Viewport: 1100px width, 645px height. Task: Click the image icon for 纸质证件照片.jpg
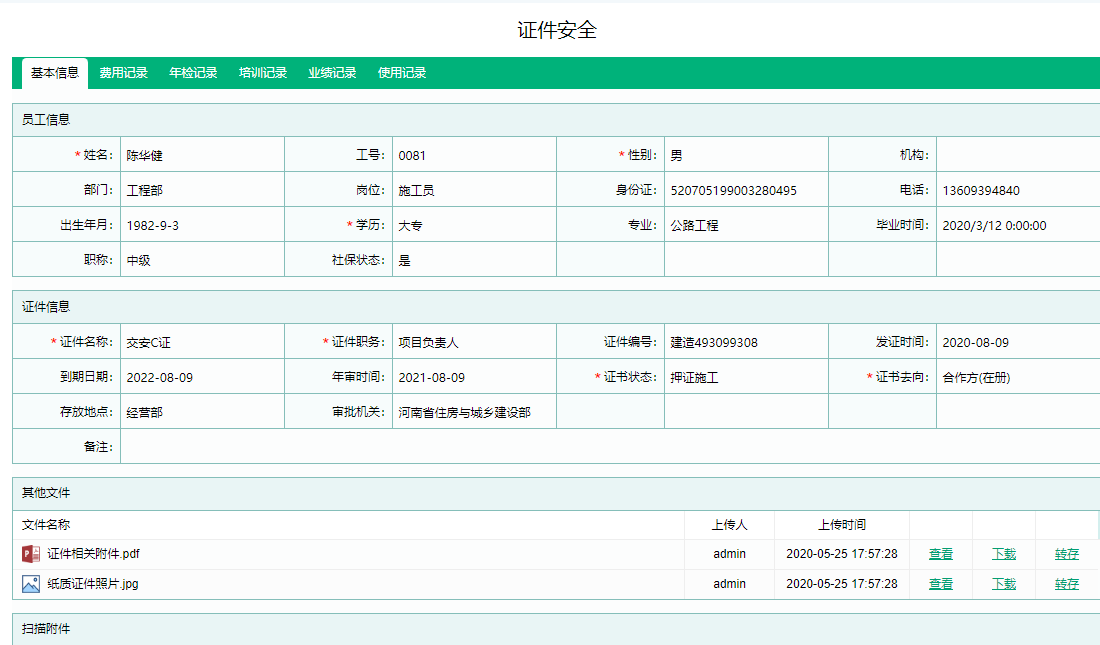pyautogui.click(x=31, y=584)
